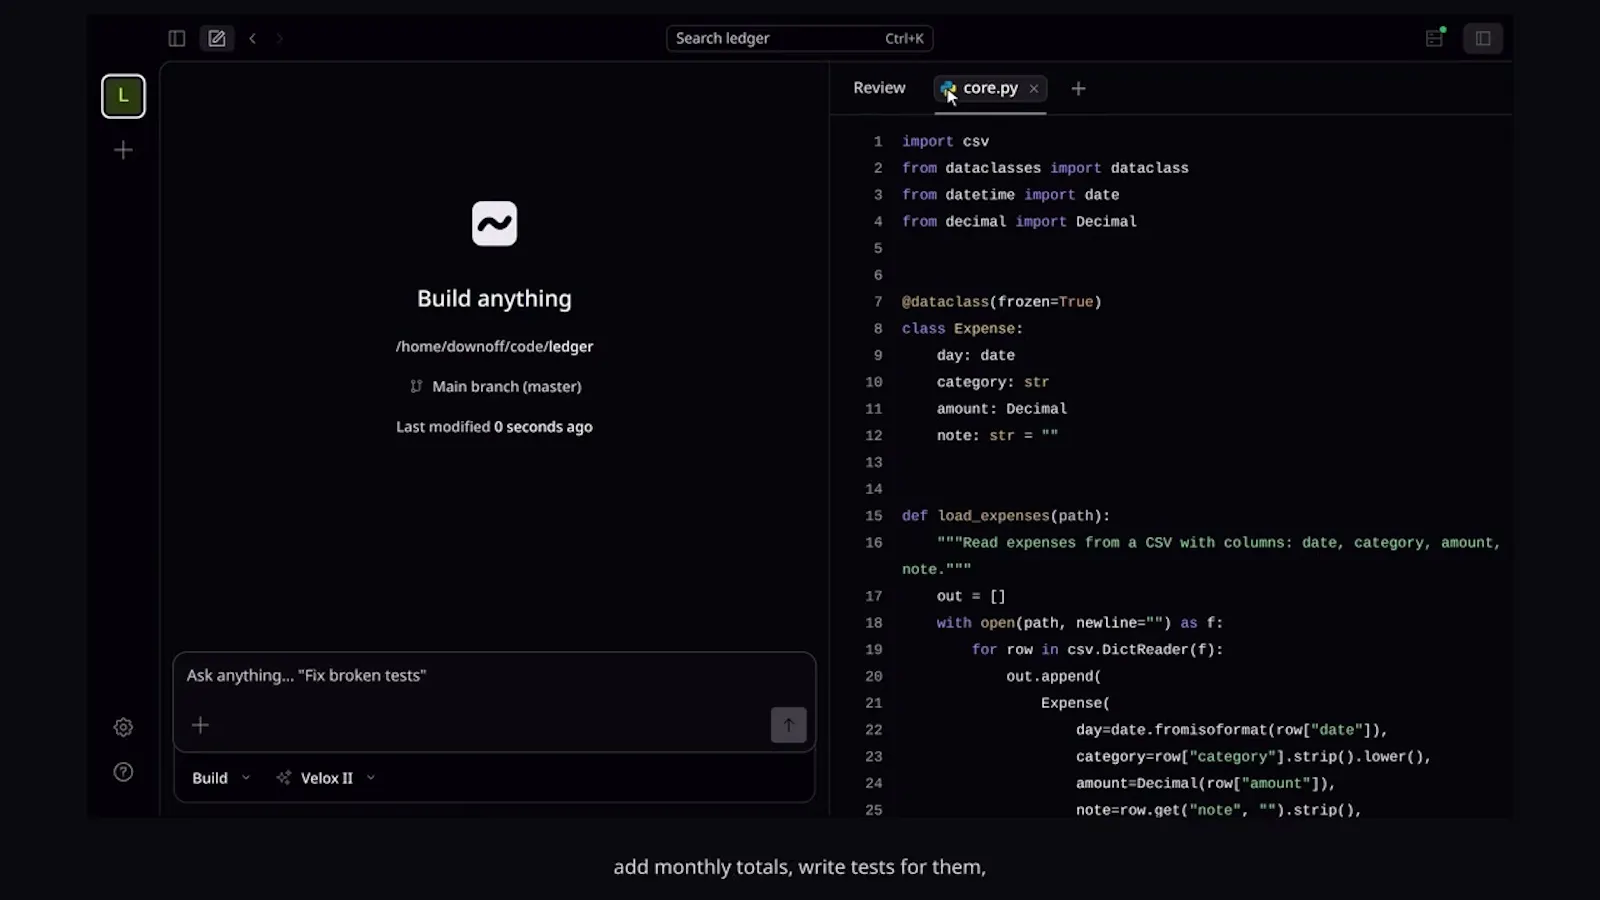Click the Last modified 0 seconds ago text
The width and height of the screenshot is (1600, 900).
coord(494,427)
